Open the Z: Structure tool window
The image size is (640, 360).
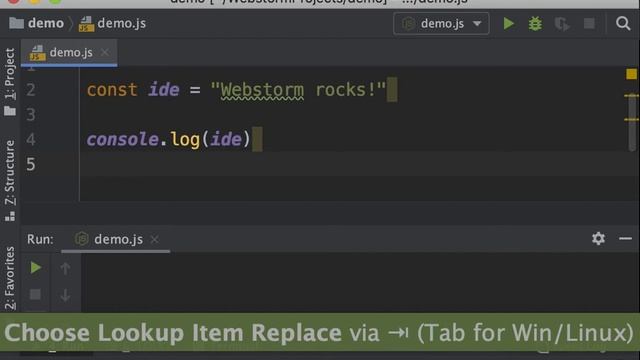pyautogui.click(x=10, y=180)
